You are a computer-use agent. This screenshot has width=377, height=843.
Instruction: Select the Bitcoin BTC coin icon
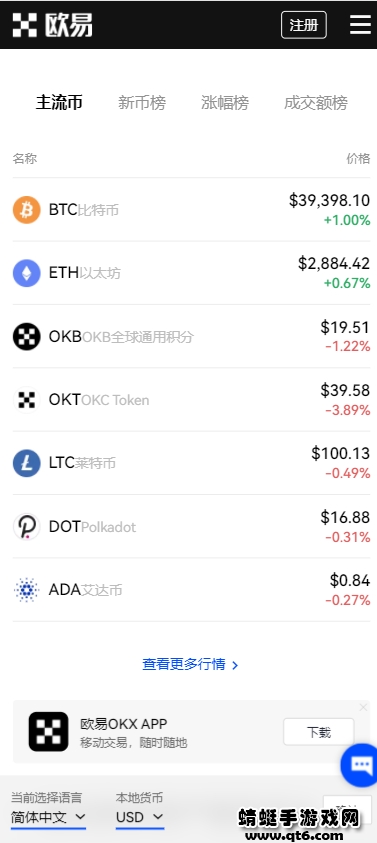click(x=26, y=210)
